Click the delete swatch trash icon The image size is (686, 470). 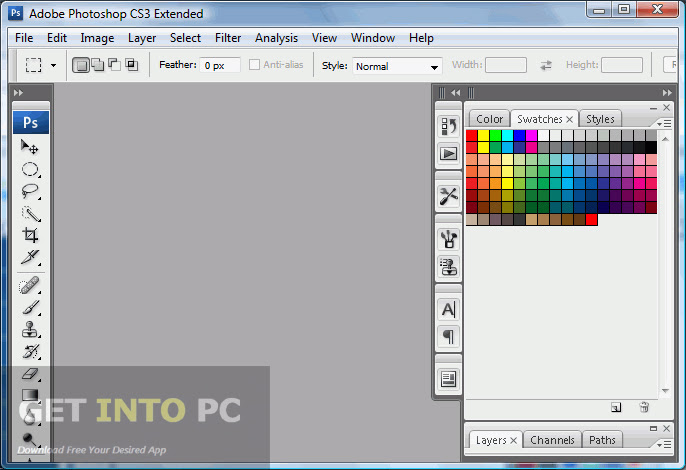point(644,407)
